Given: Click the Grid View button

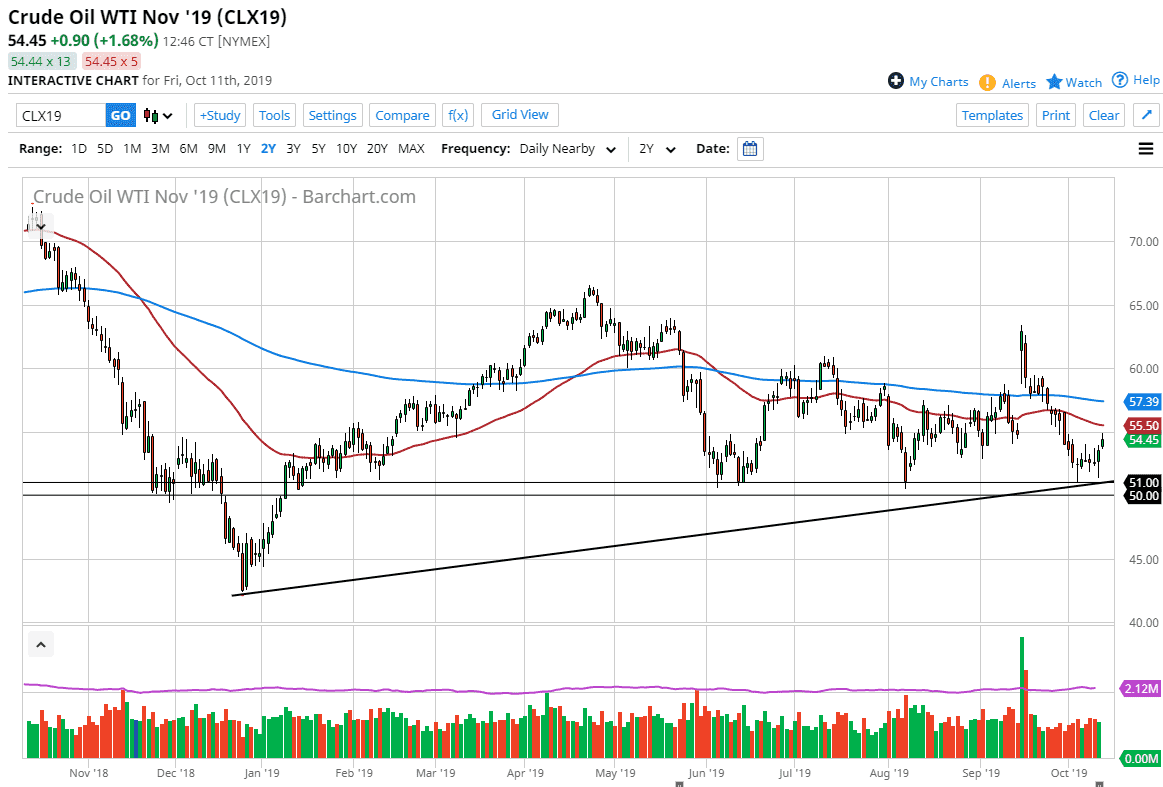Looking at the screenshot, I should (520, 114).
